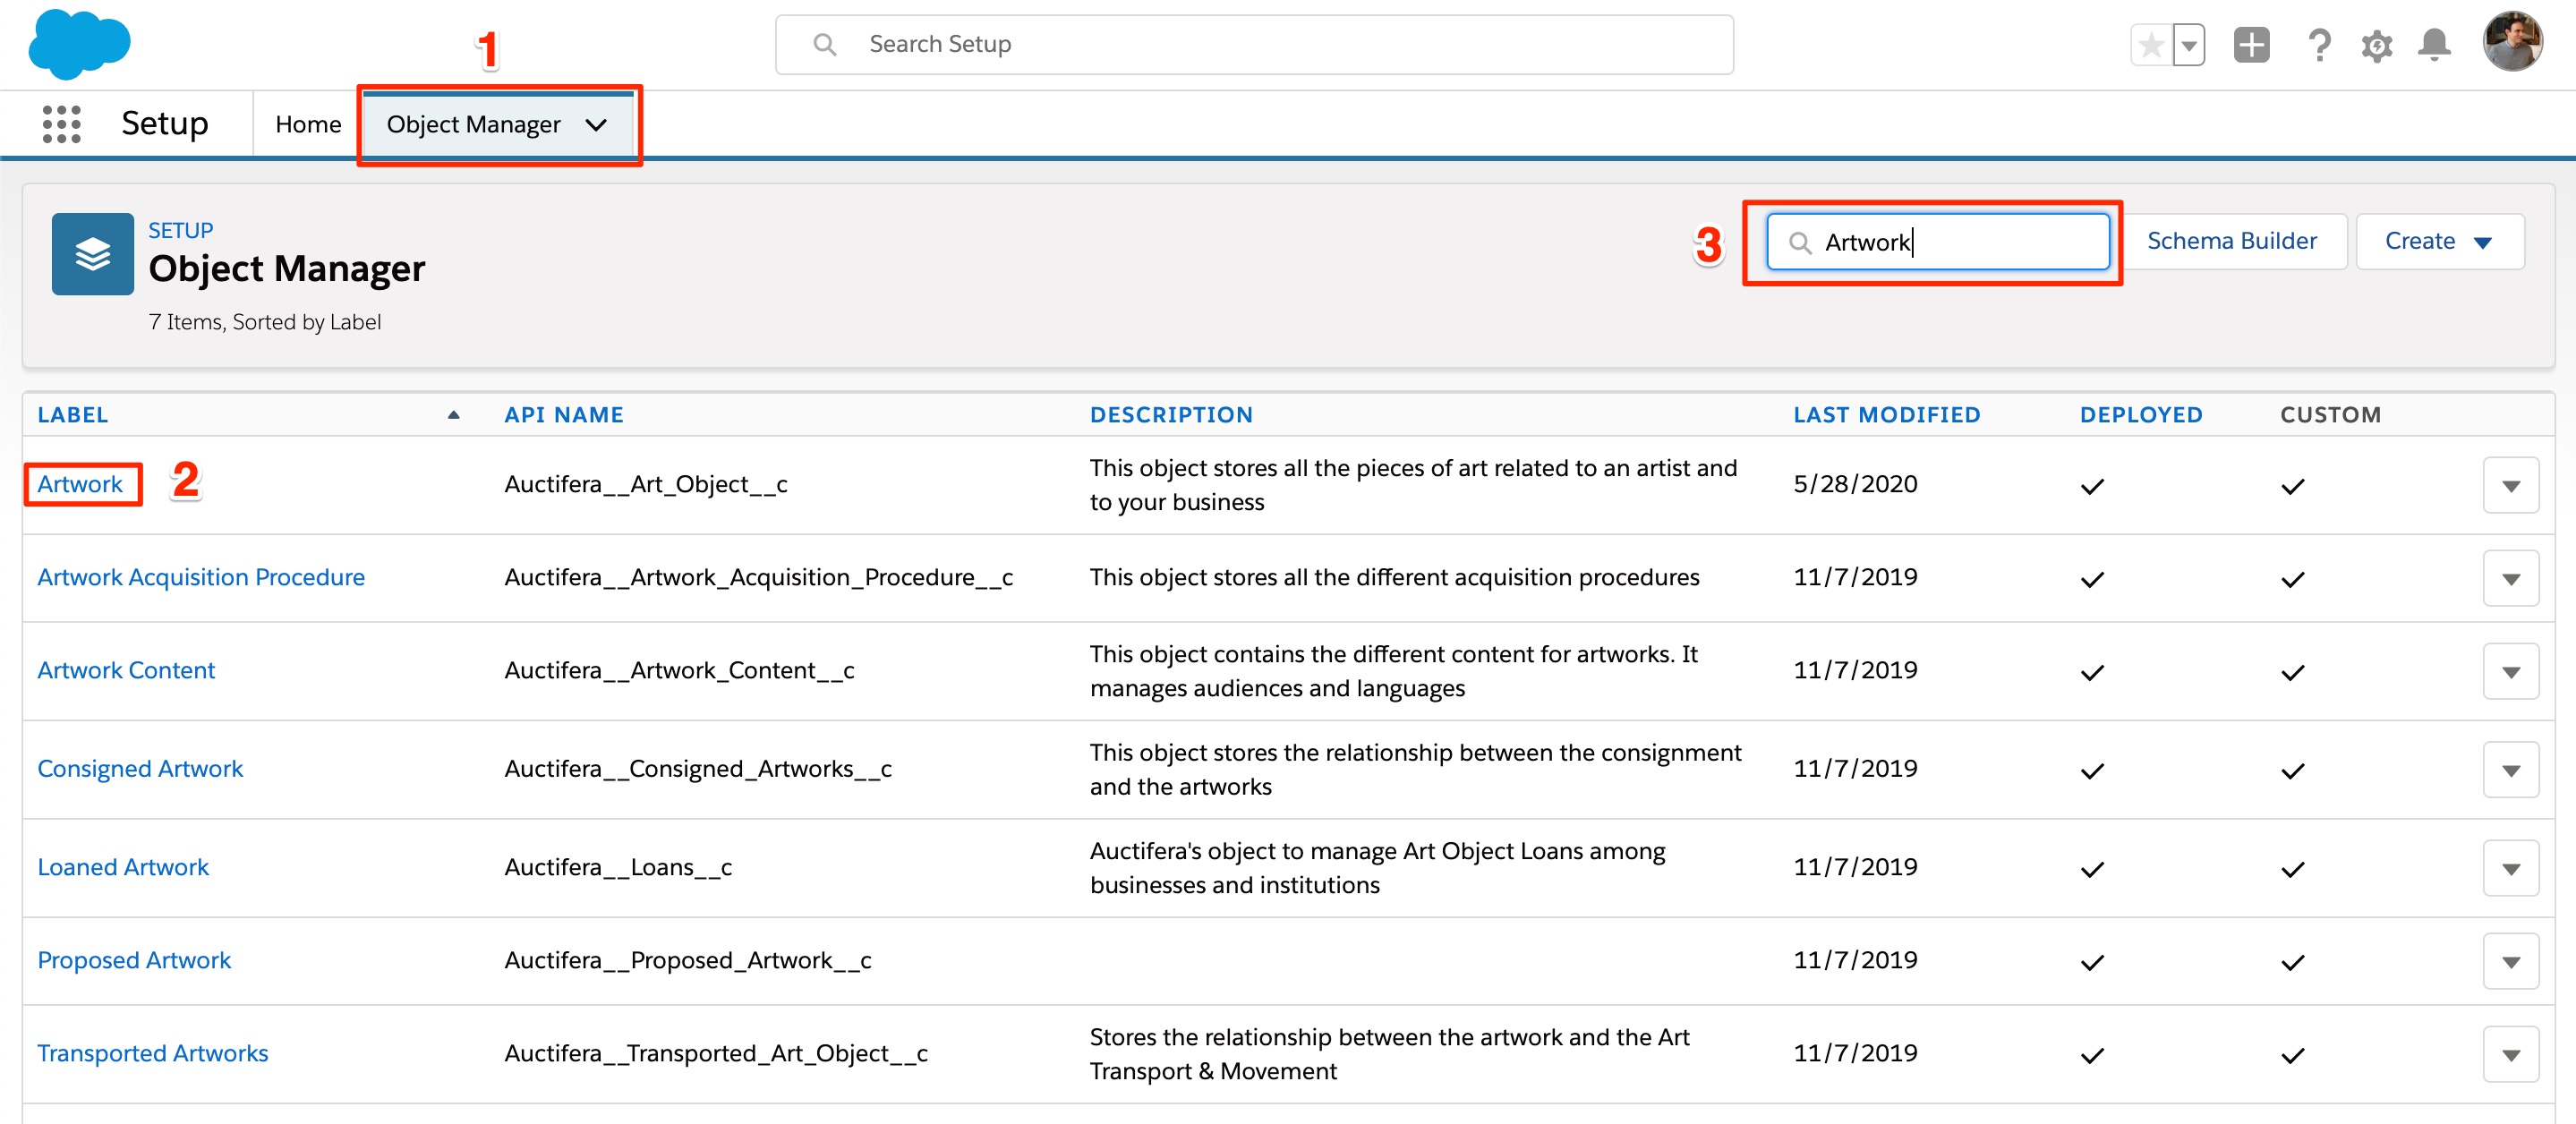Sort by the Last Modified column header
2576x1124 pixels.
click(x=1886, y=414)
